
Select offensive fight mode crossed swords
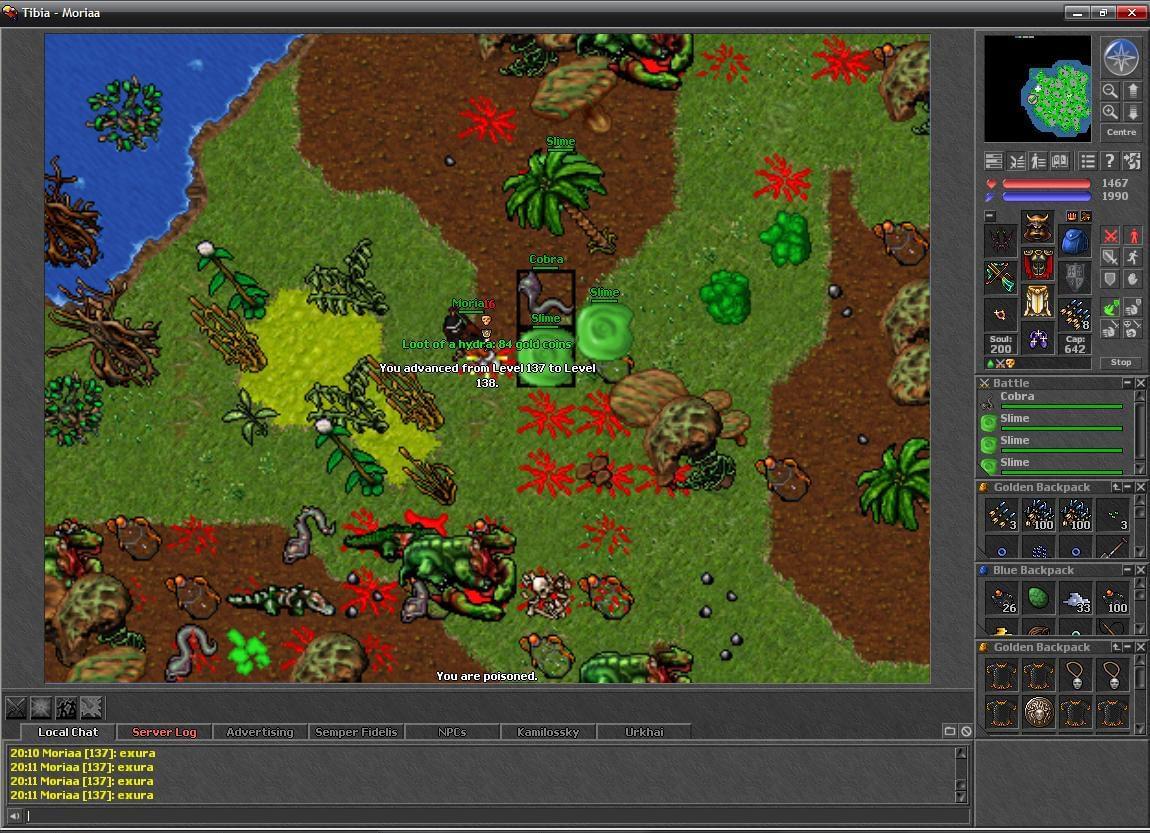pos(1111,235)
